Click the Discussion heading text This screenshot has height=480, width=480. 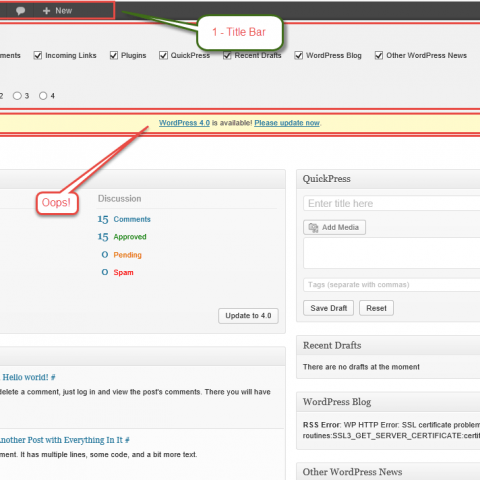(120, 199)
